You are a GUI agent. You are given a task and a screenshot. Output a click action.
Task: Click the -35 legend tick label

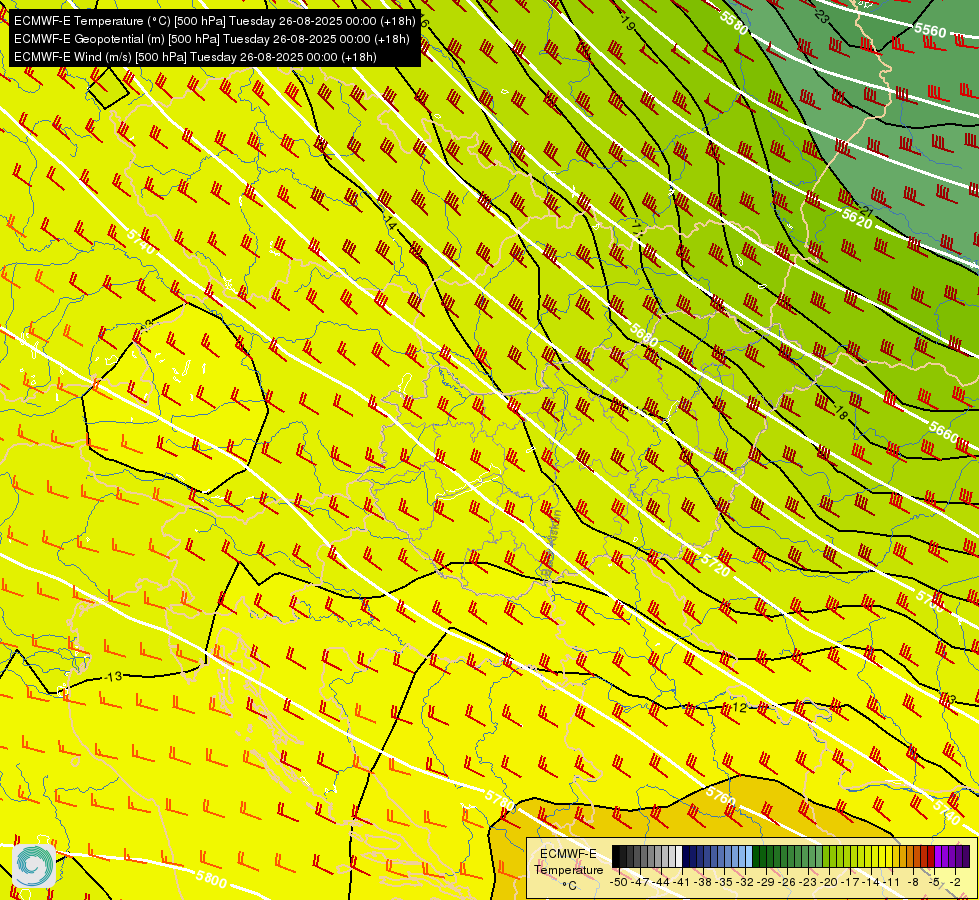point(725,882)
